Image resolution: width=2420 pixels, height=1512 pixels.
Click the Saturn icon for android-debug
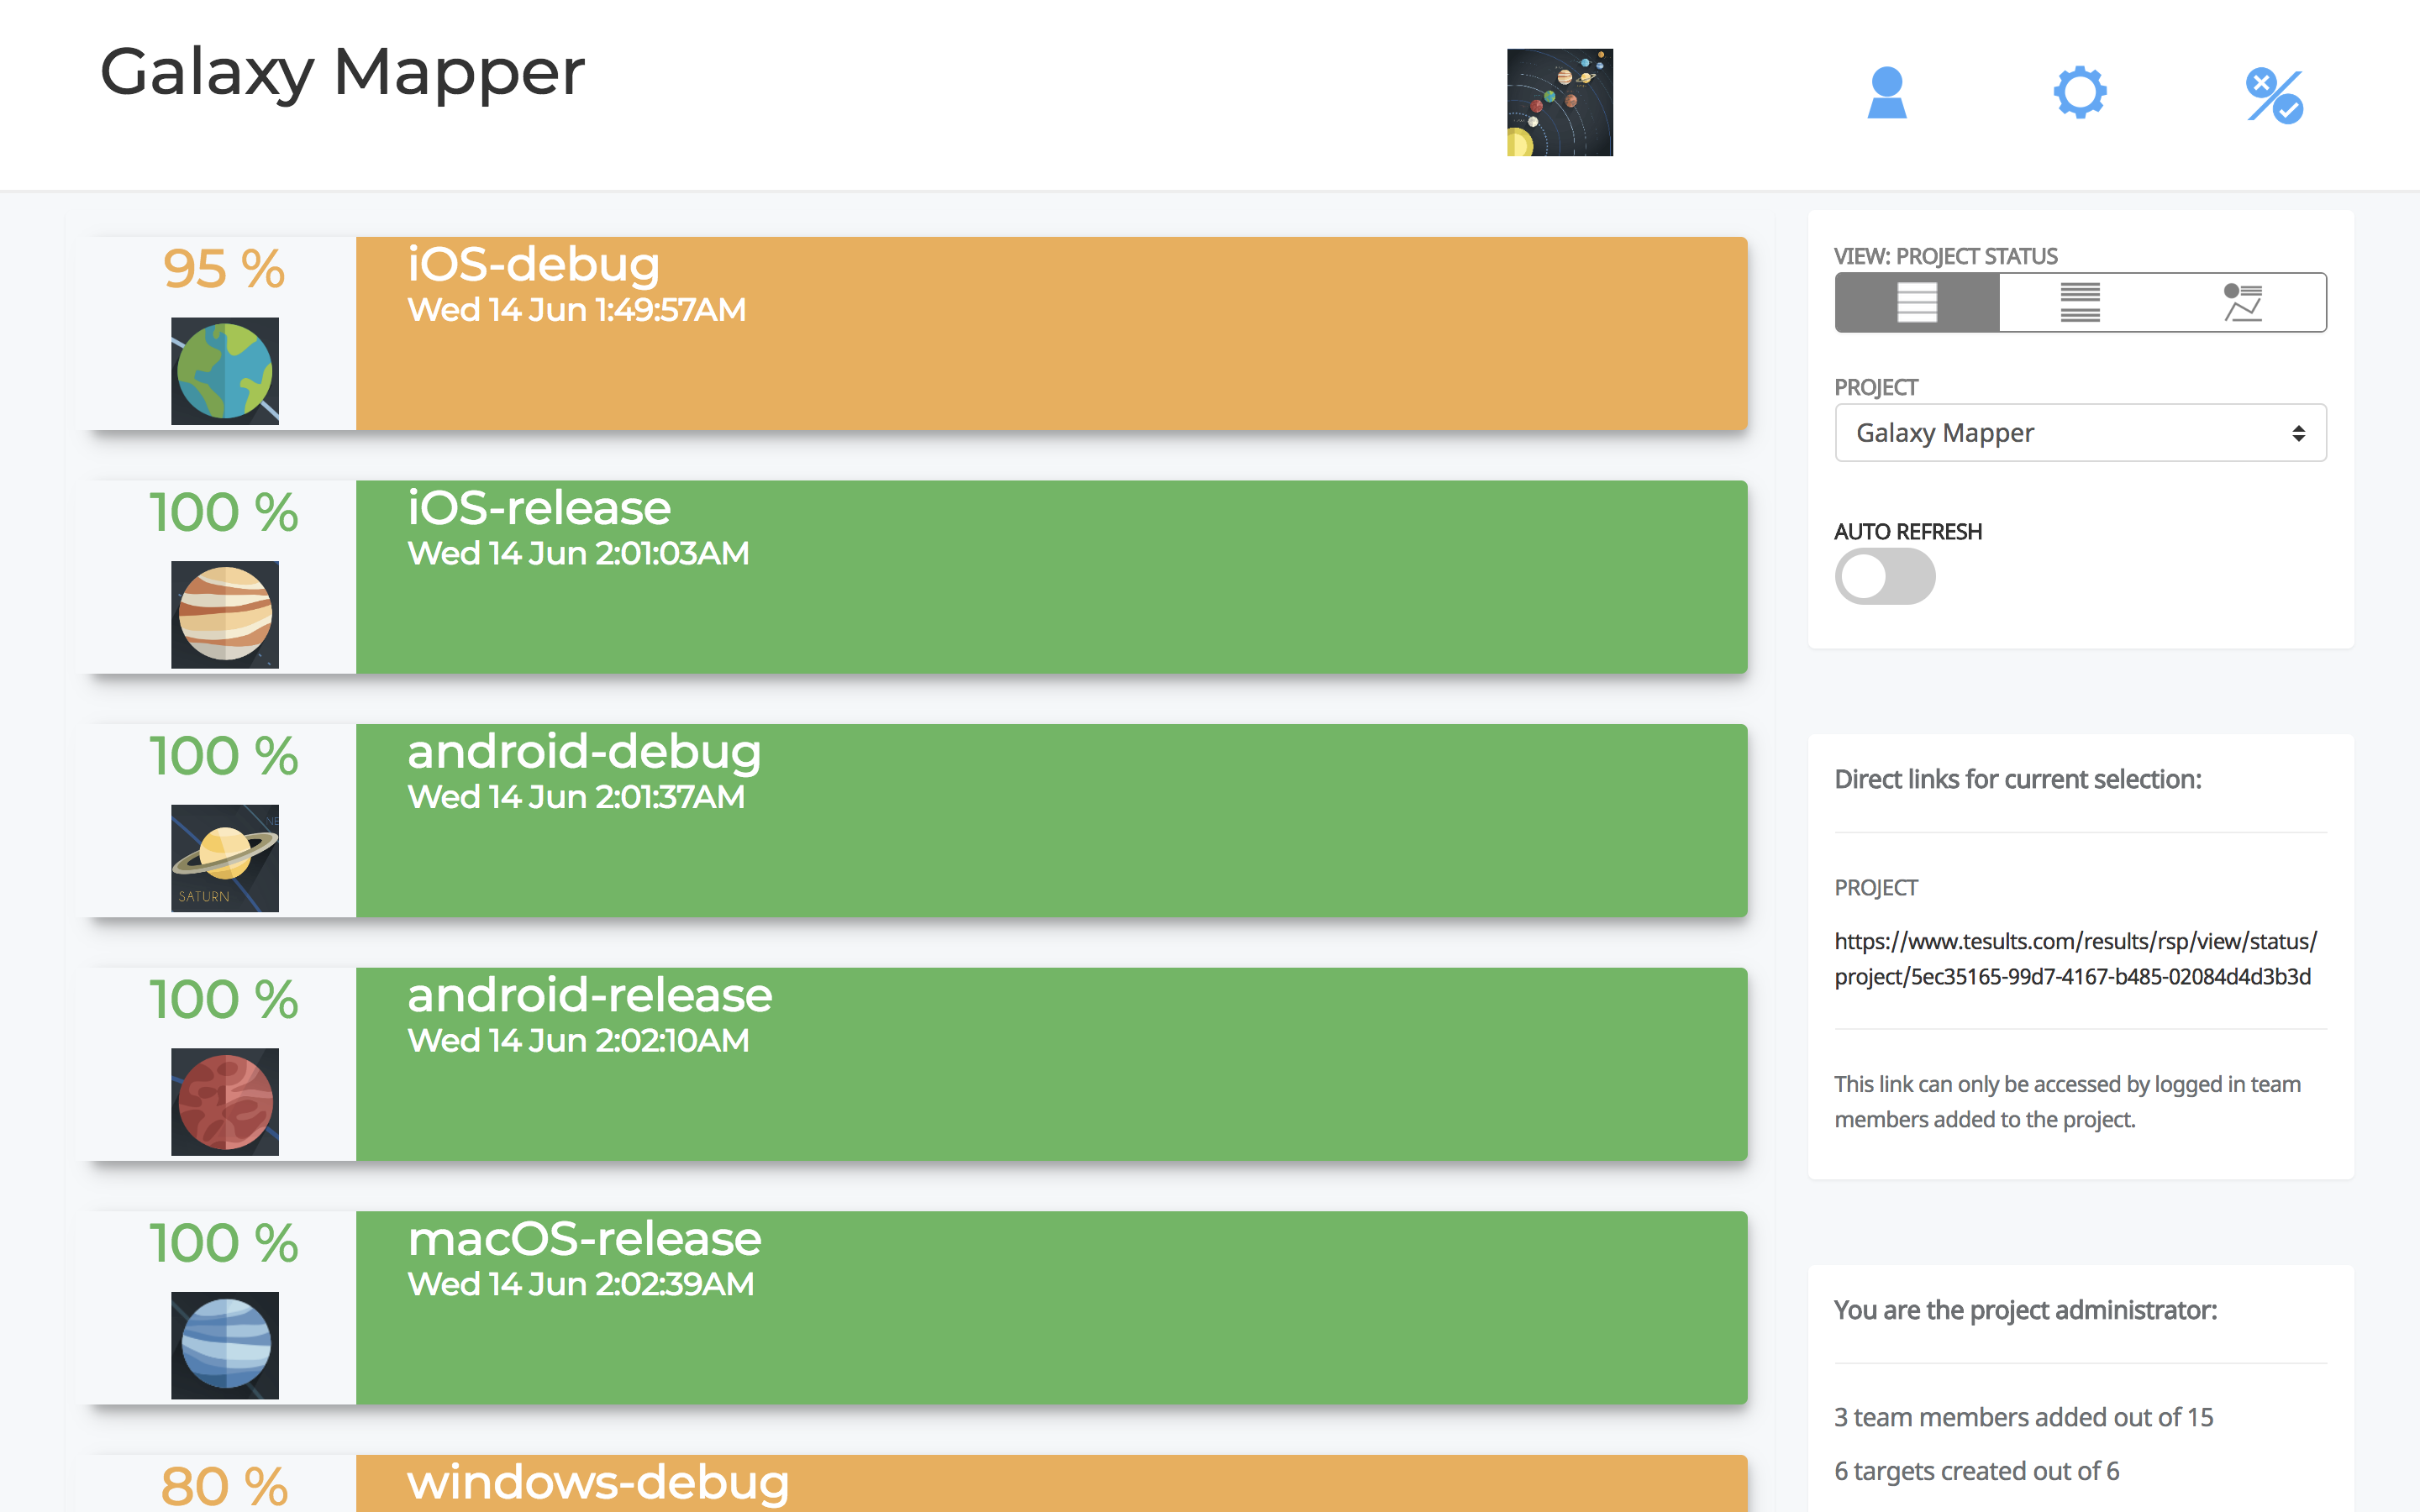[225, 858]
